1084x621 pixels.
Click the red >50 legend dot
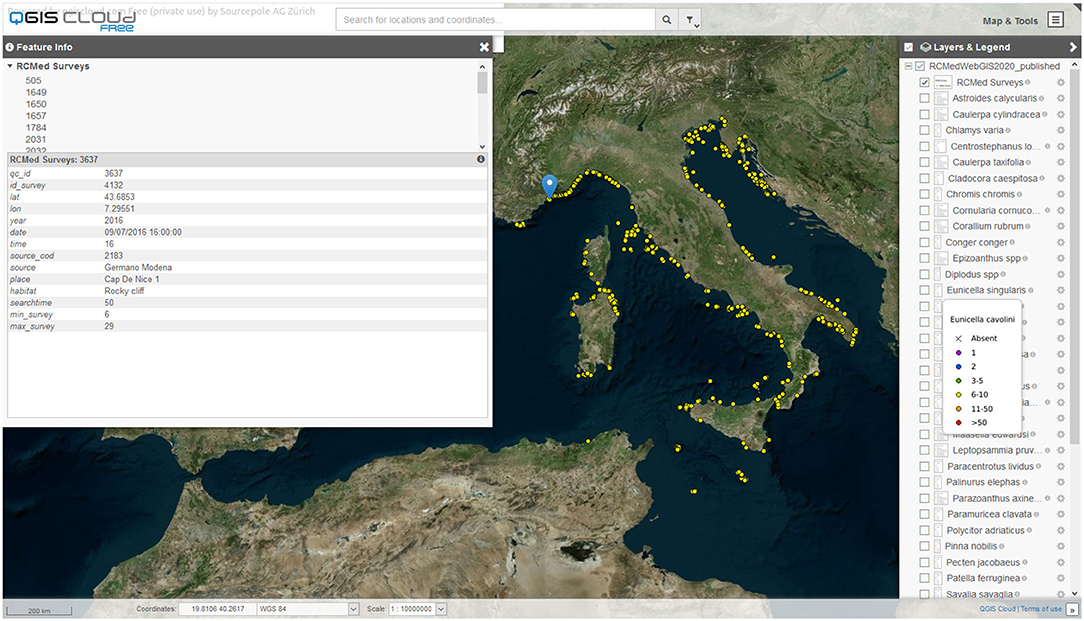tap(958, 423)
